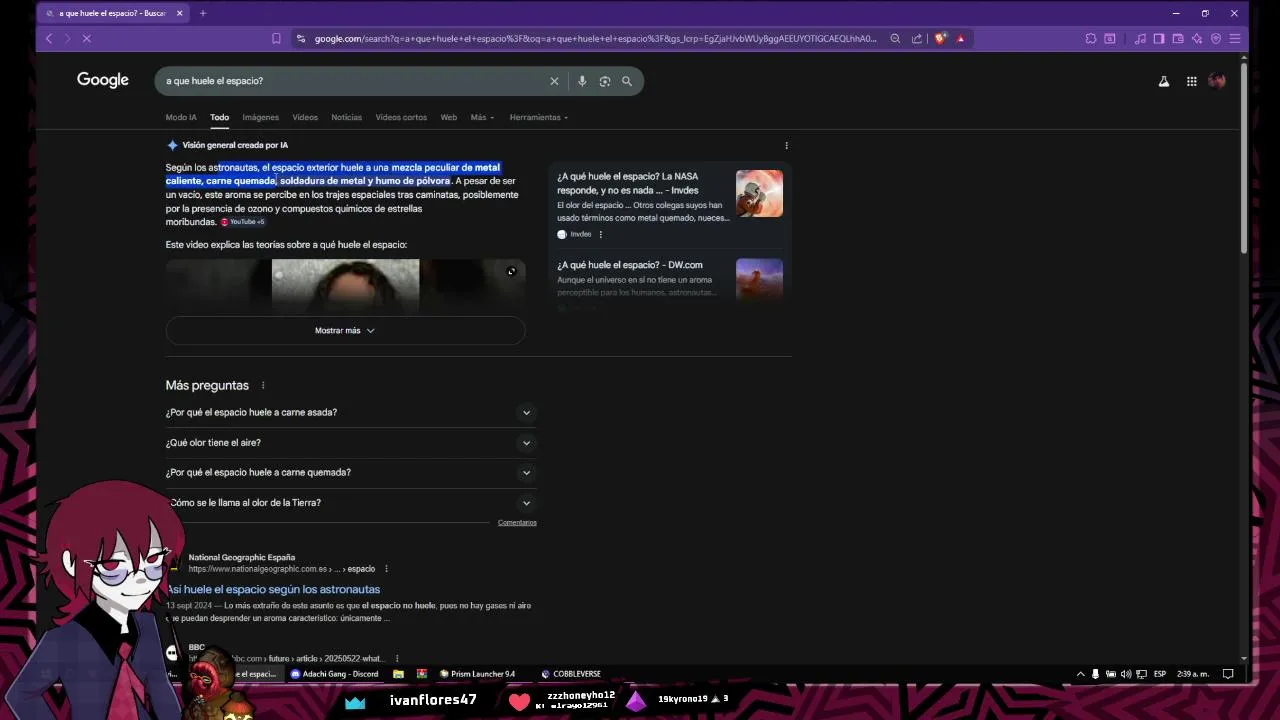
Task: Bookmark this page with the bookmark icon
Action: [276, 39]
